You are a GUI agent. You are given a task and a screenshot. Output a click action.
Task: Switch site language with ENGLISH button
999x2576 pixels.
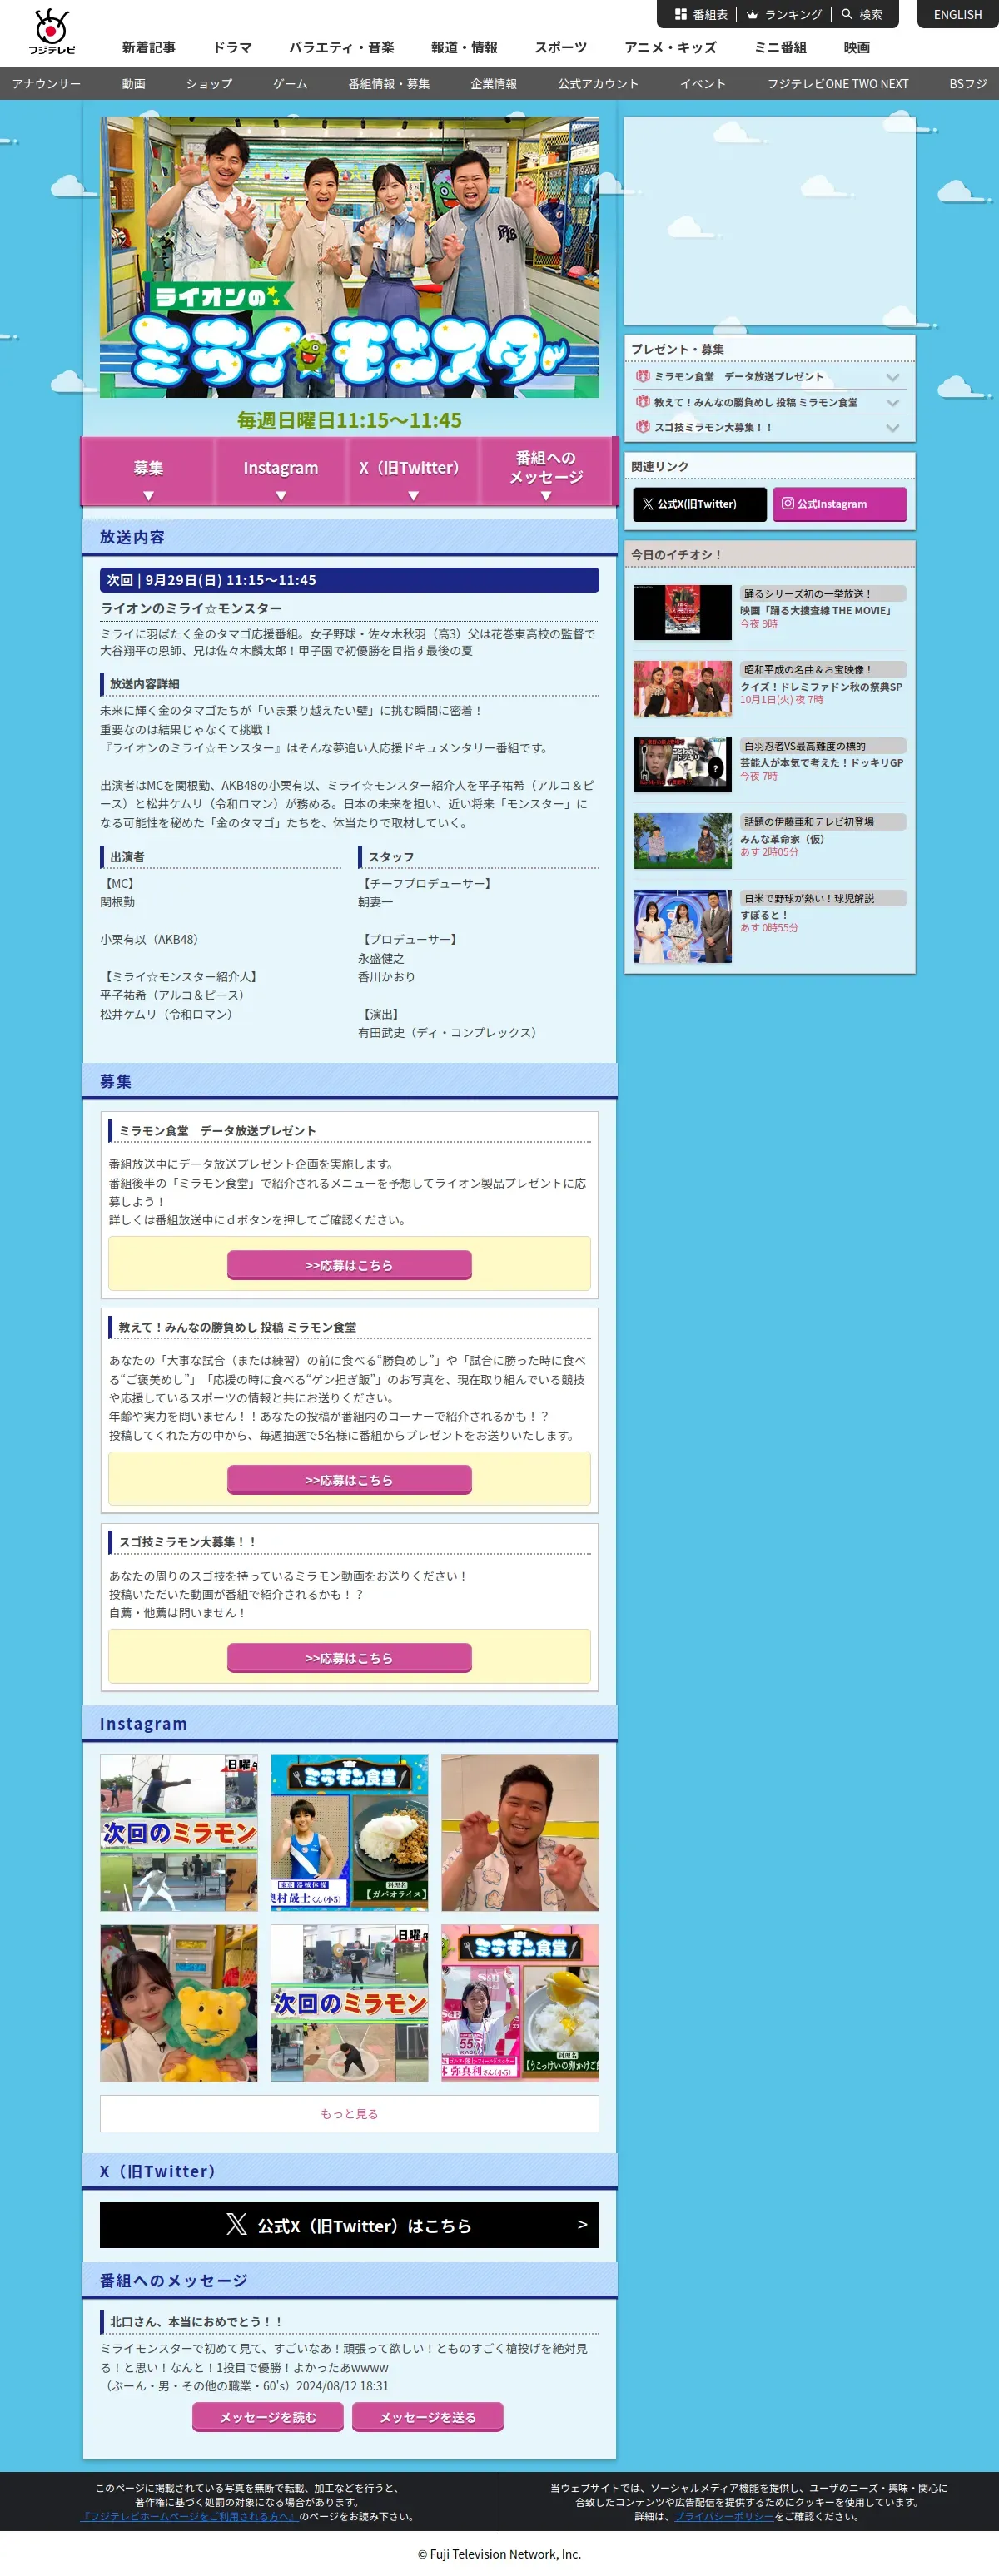[x=958, y=15]
